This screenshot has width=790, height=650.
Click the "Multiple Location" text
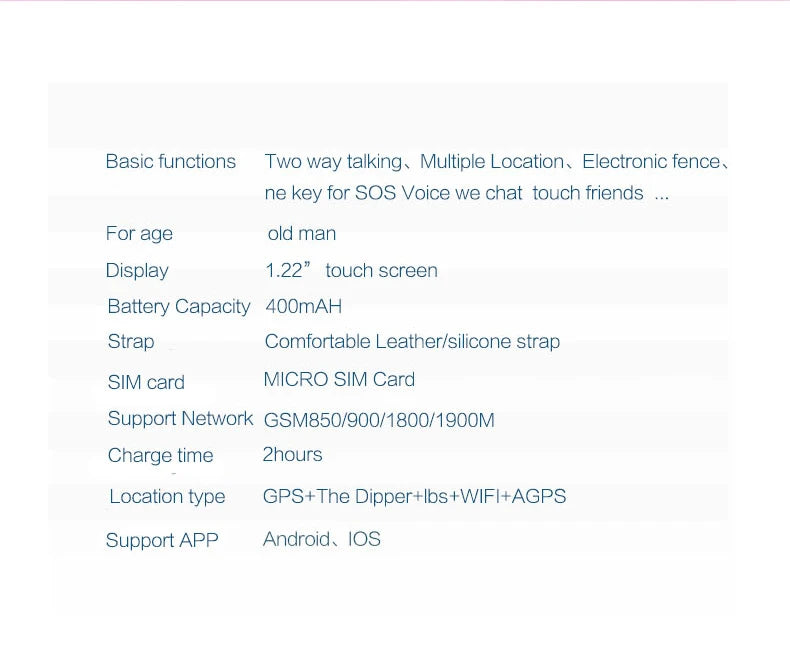[x=492, y=162]
